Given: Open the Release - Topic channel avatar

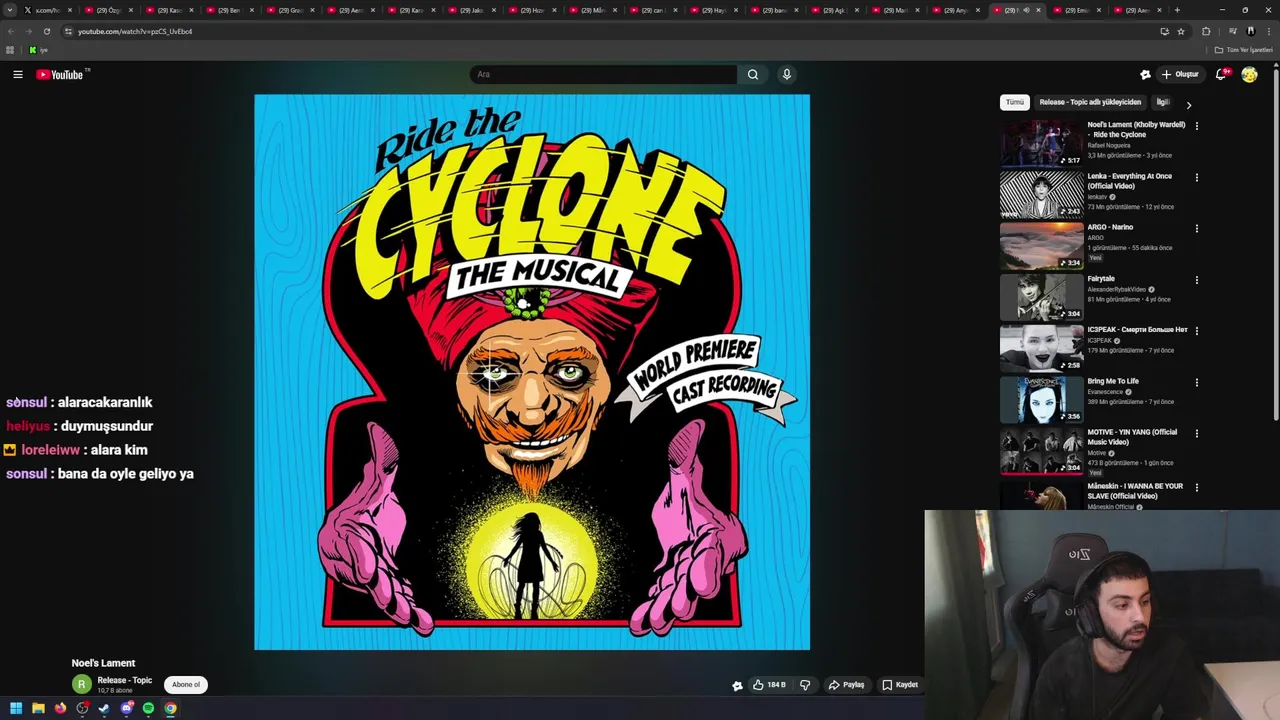Looking at the screenshot, I should [x=82, y=684].
